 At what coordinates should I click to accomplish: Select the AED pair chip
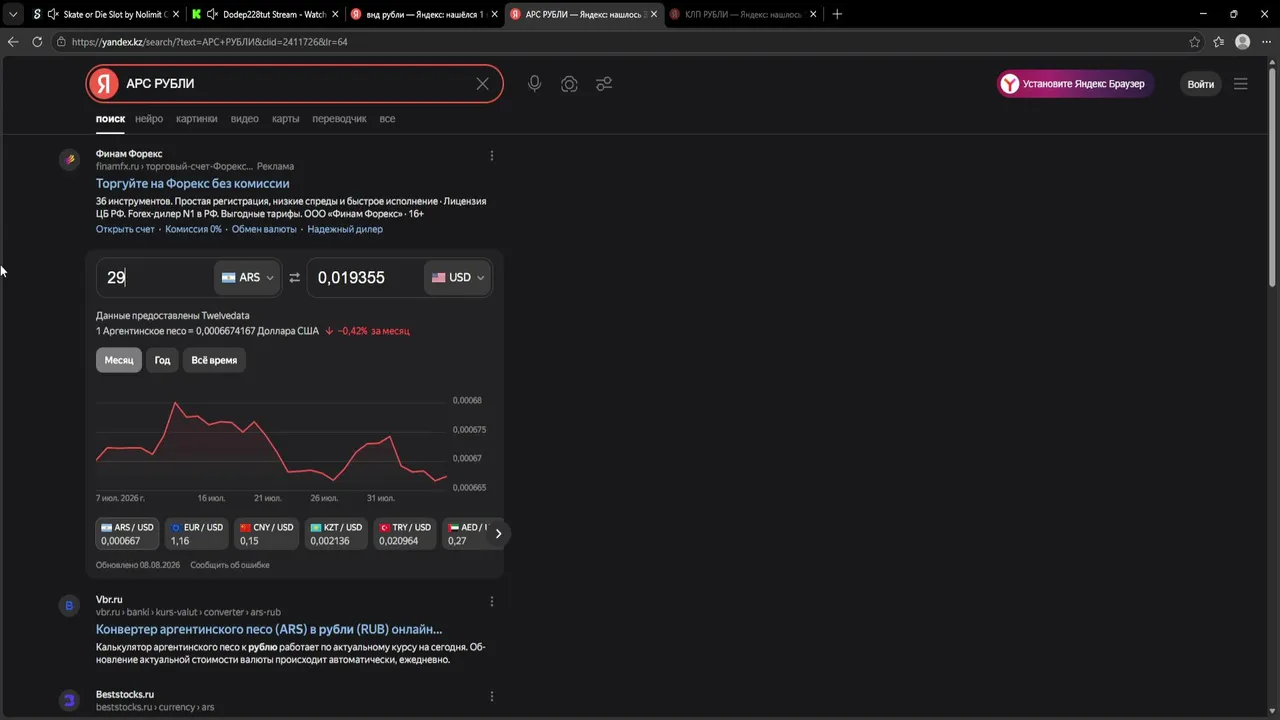(465, 534)
